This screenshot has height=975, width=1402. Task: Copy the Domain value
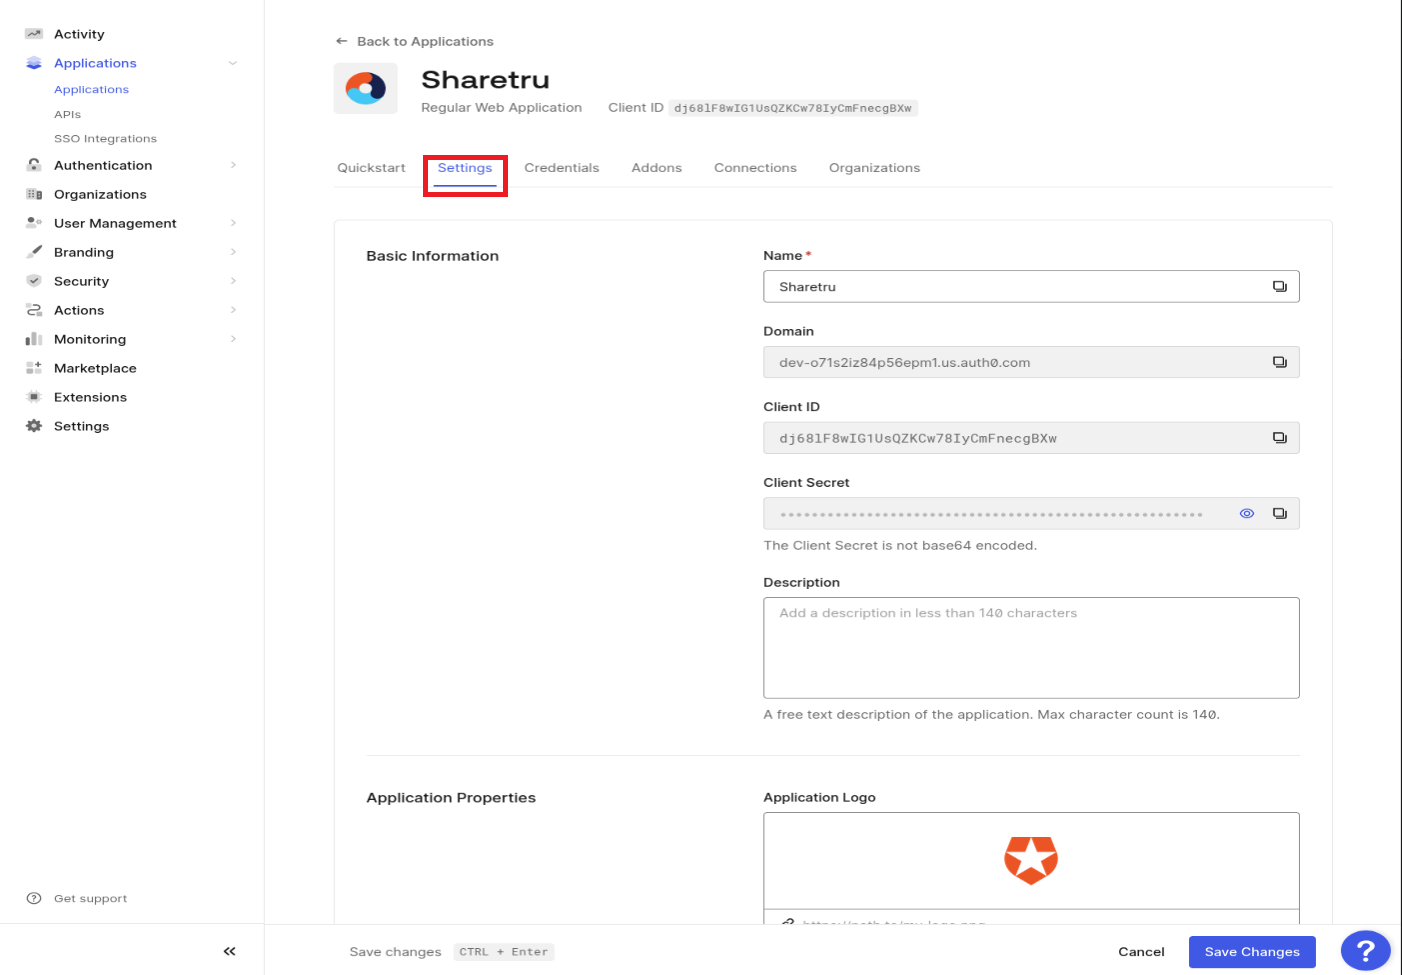[1280, 361]
